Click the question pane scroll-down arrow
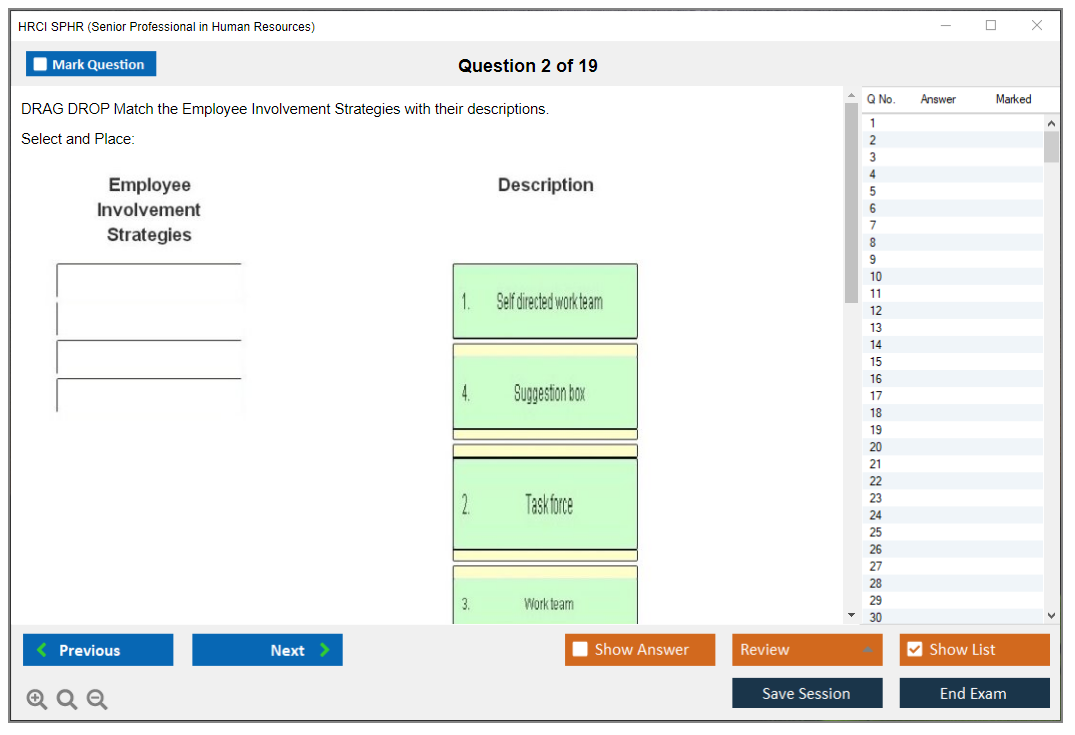1075x735 pixels. click(x=851, y=615)
